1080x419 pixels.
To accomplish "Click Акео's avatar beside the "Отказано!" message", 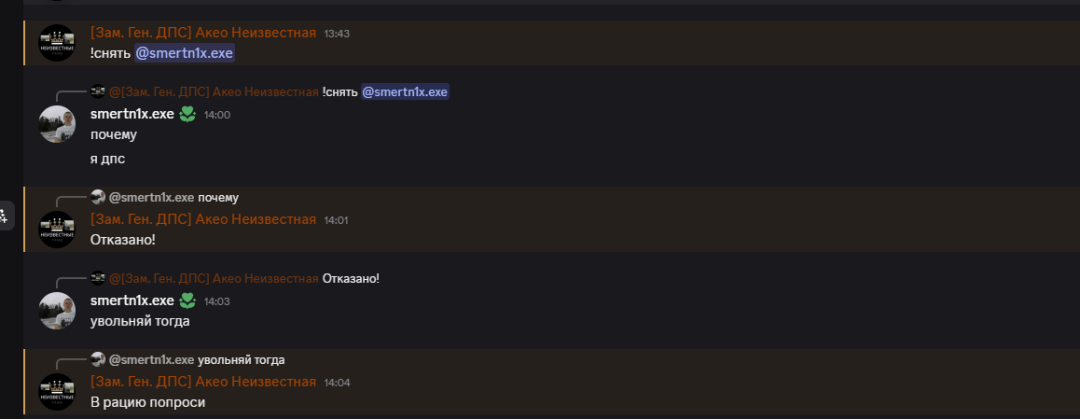I will 56,229.
